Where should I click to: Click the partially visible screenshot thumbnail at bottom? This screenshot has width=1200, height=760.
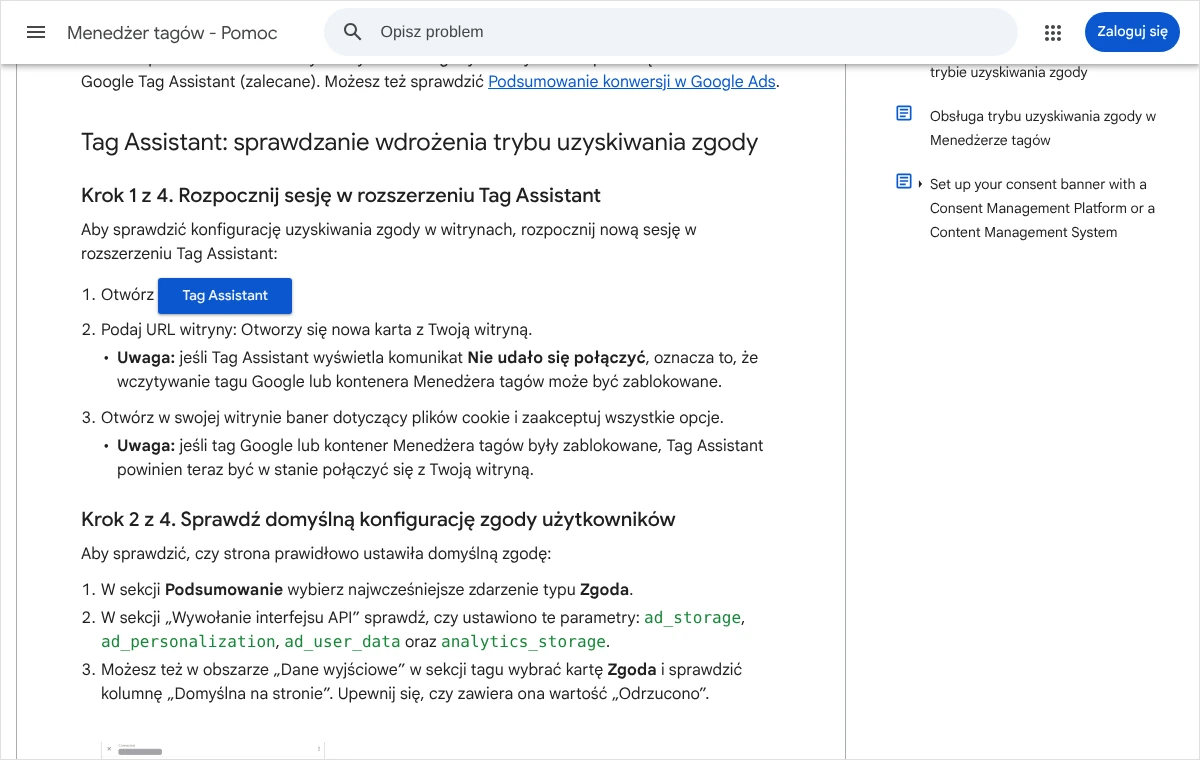(x=213, y=750)
